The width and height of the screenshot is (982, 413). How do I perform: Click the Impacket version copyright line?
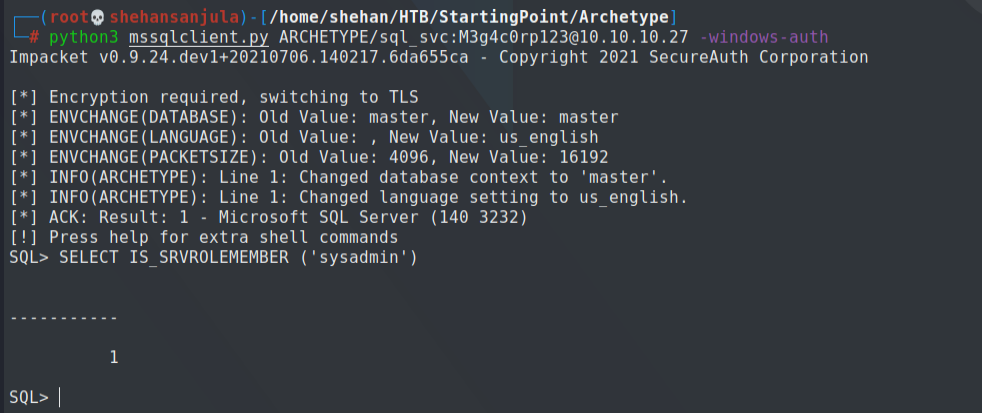(438, 56)
